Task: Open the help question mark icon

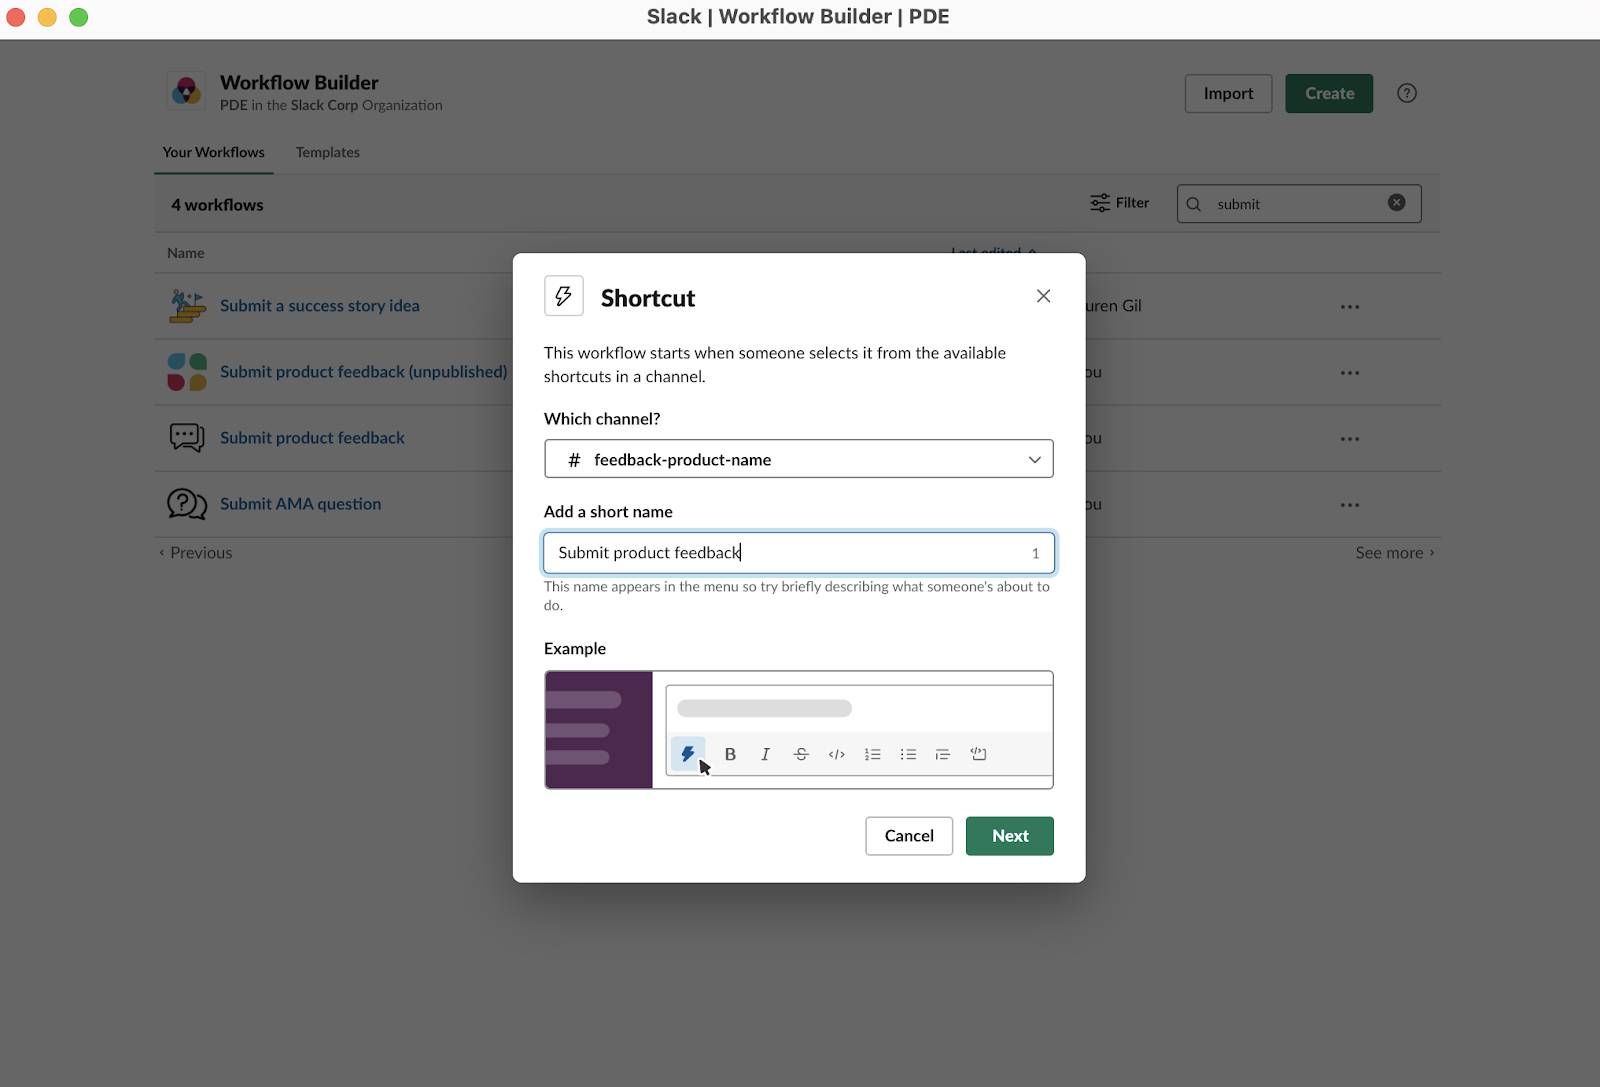Action: (1407, 93)
